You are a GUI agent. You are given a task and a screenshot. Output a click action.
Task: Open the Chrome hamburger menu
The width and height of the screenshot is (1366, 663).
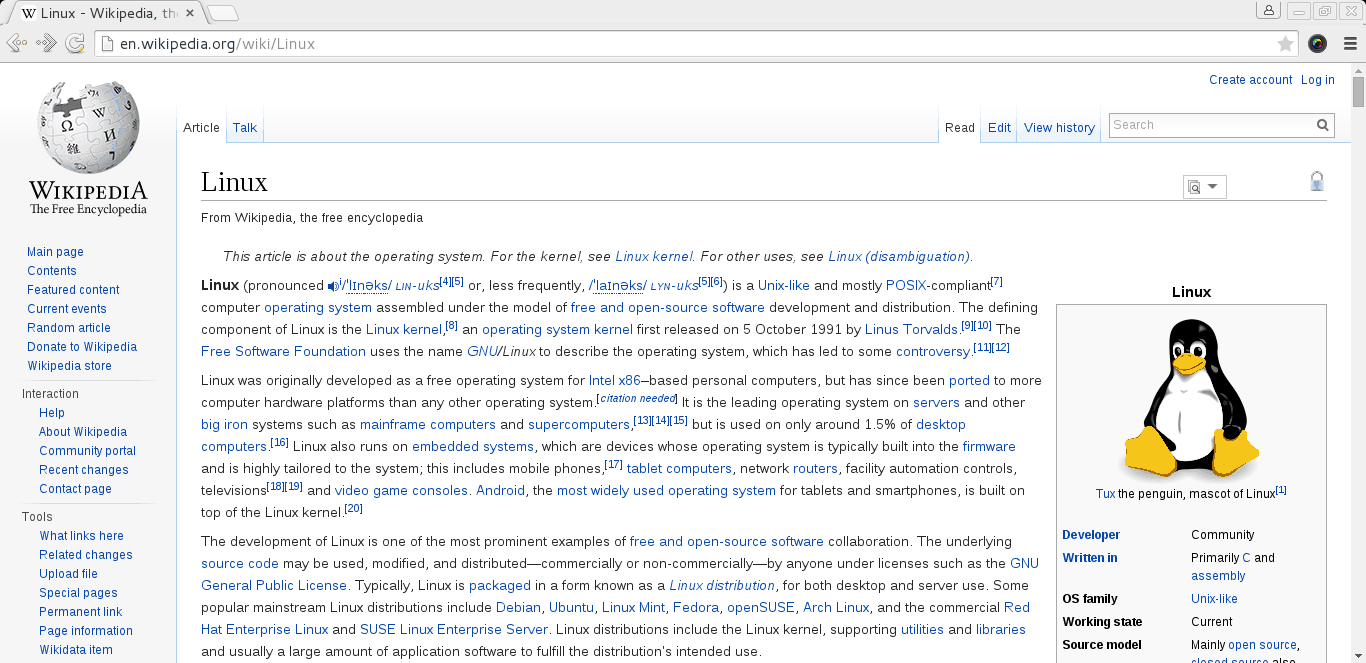tap(1350, 43)
